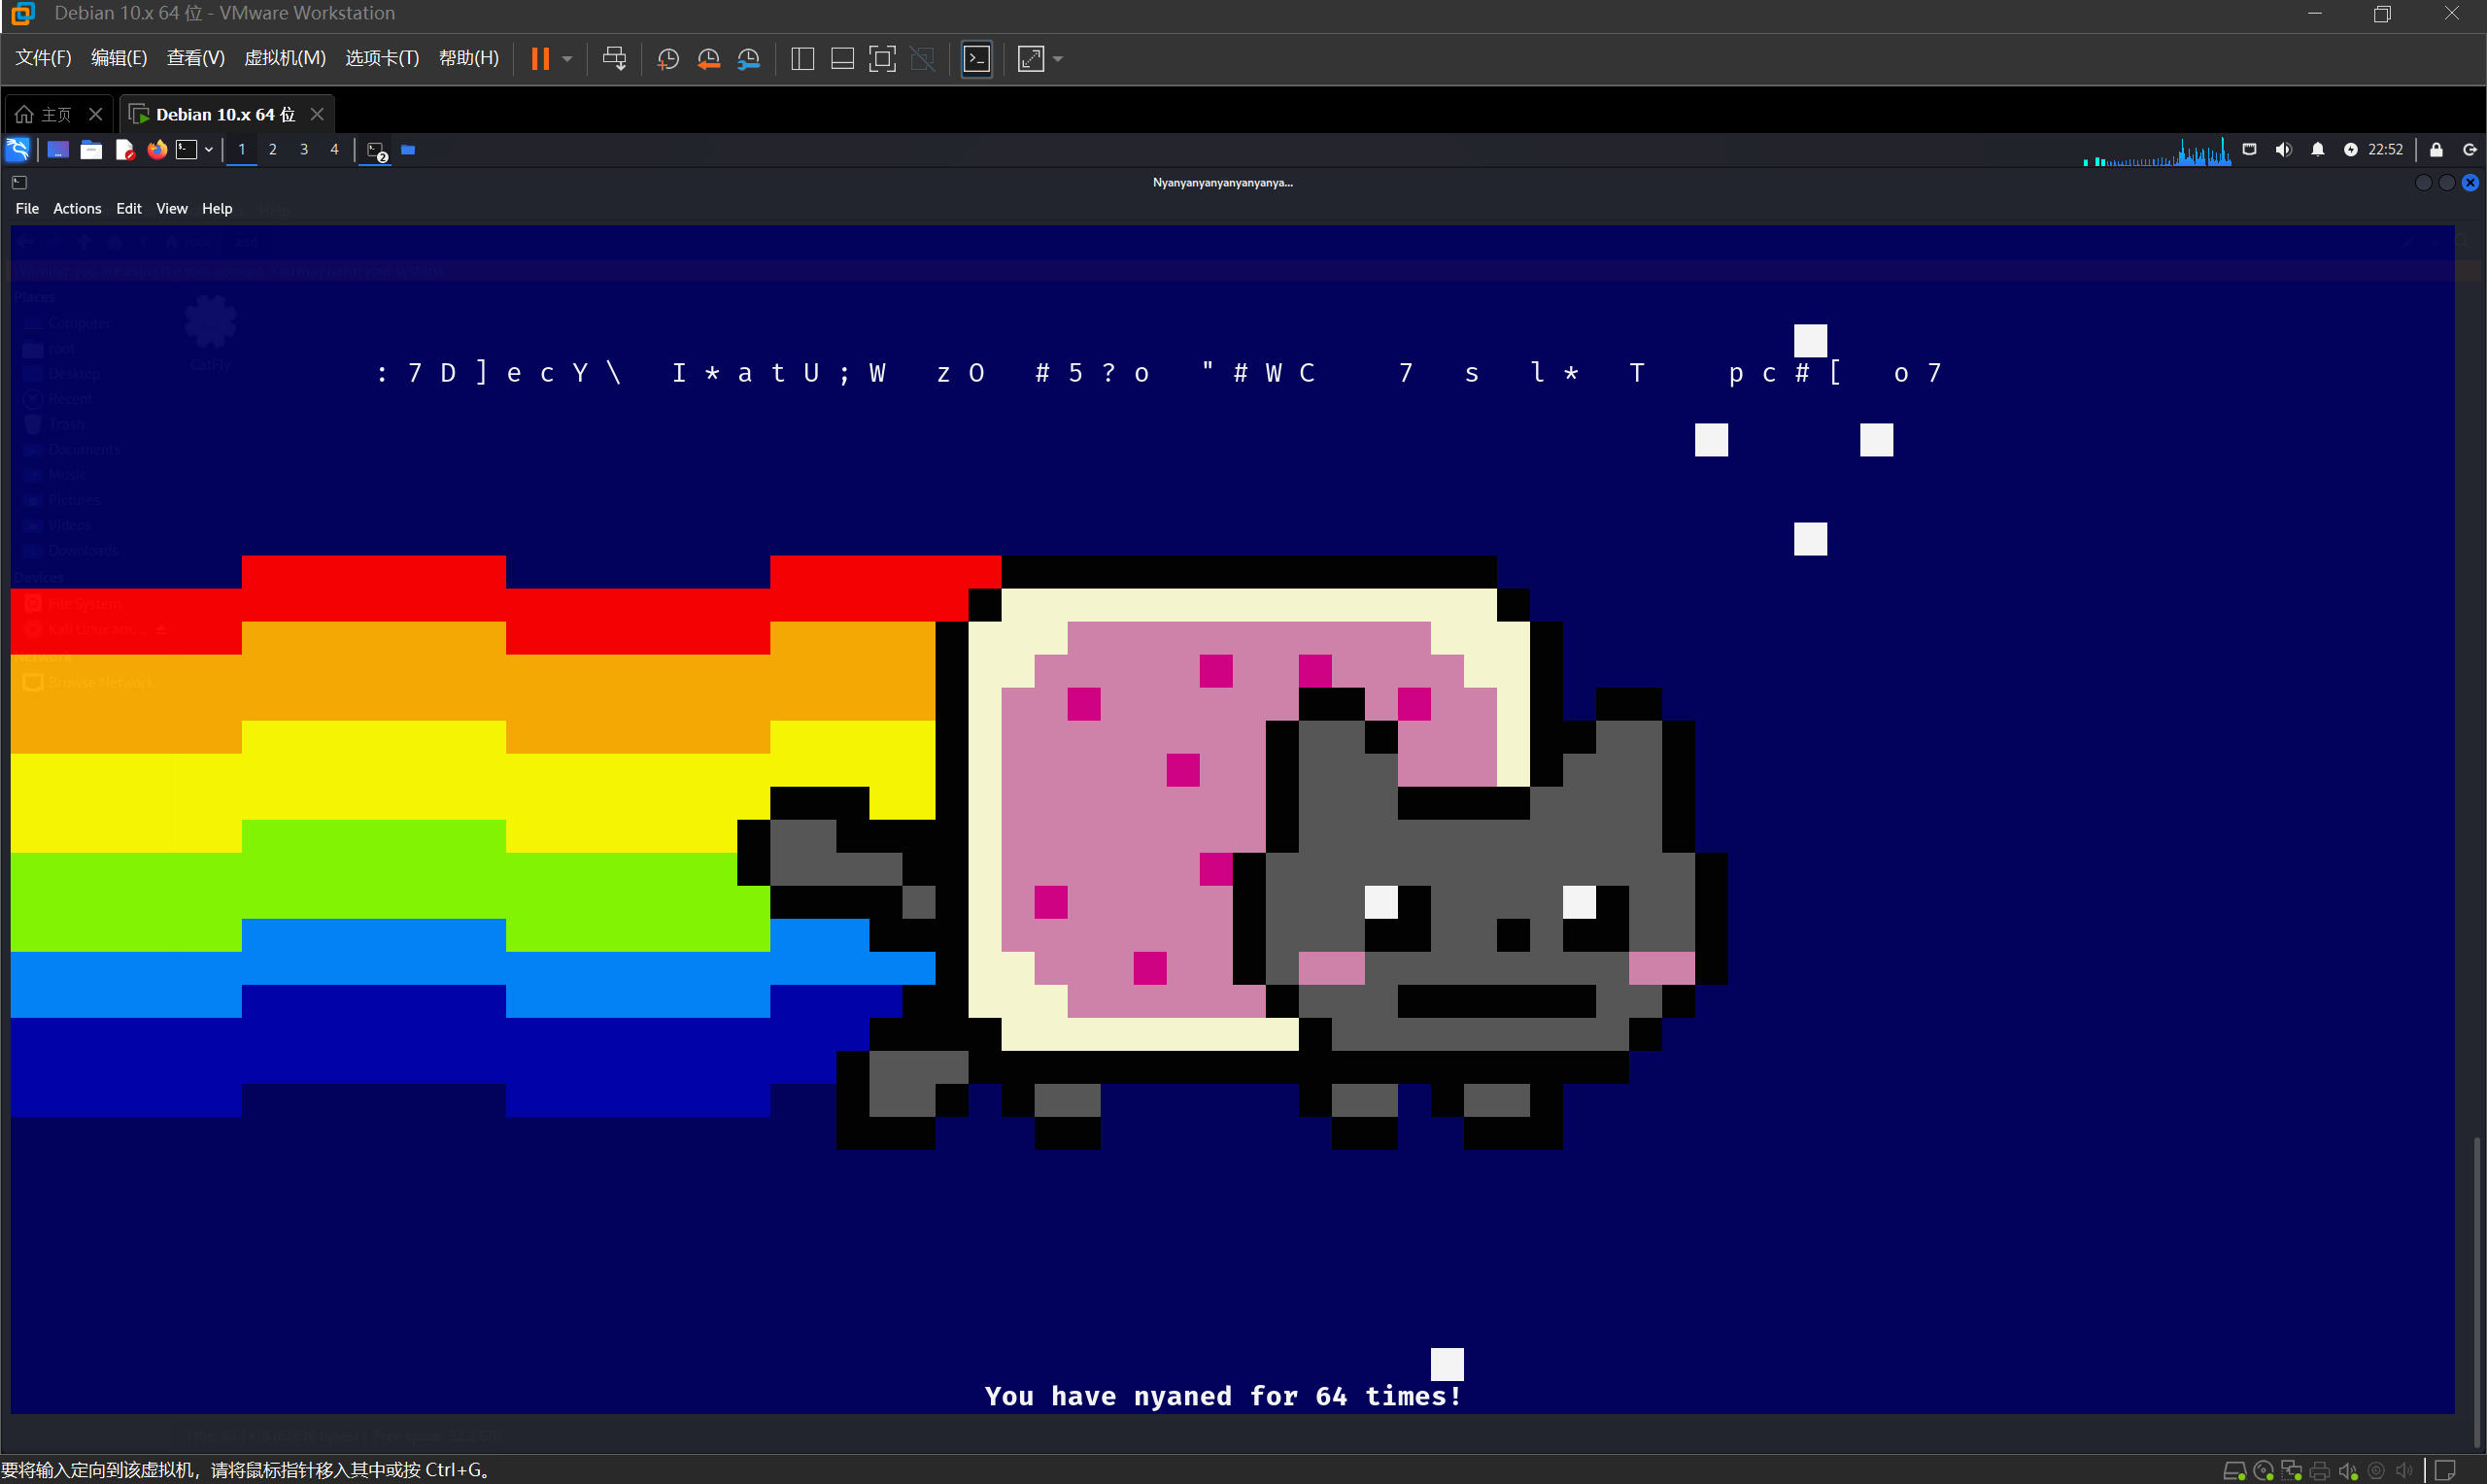Open the VMware message log note icon
The height and width of the screenshot is (1484, 2487).
tap(2445, 1470)
